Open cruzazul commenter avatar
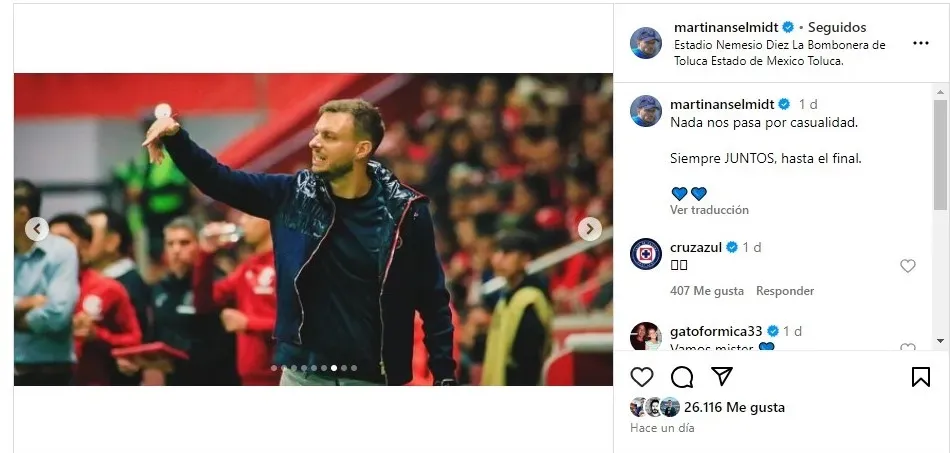The image size is (950, 453). pyautogui.click(x=645, y=254)
